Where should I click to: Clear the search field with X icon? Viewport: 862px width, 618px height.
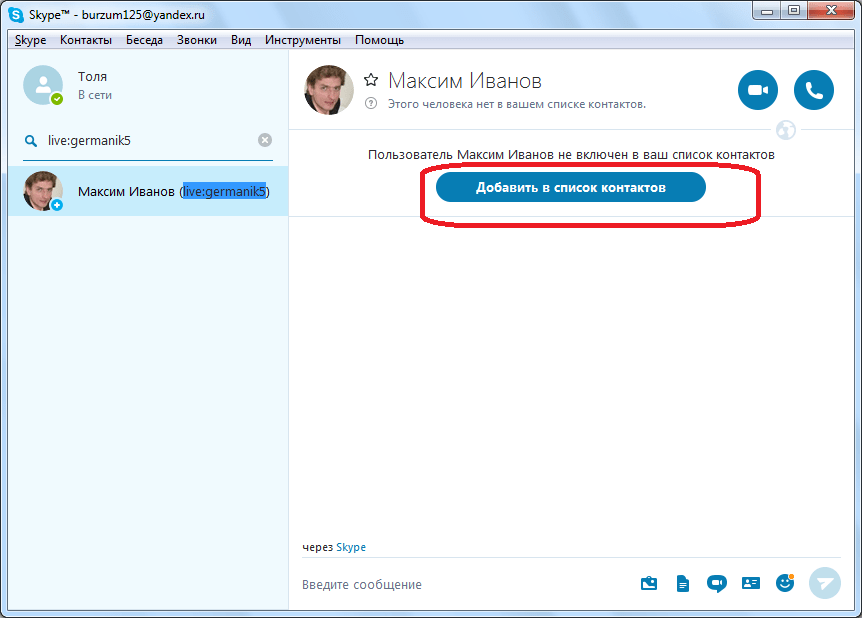(x=265, y=140)
